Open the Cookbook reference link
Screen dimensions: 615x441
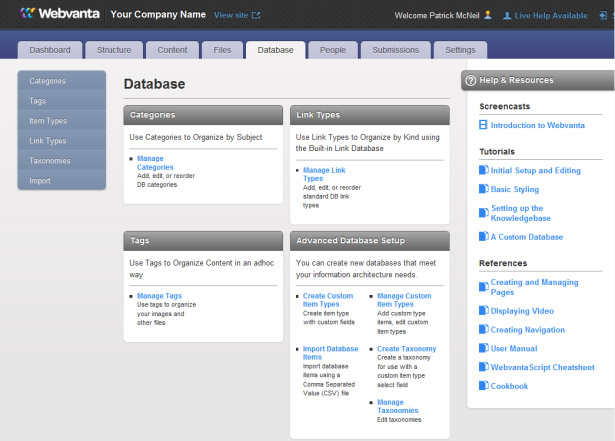(x=509, y=386)
